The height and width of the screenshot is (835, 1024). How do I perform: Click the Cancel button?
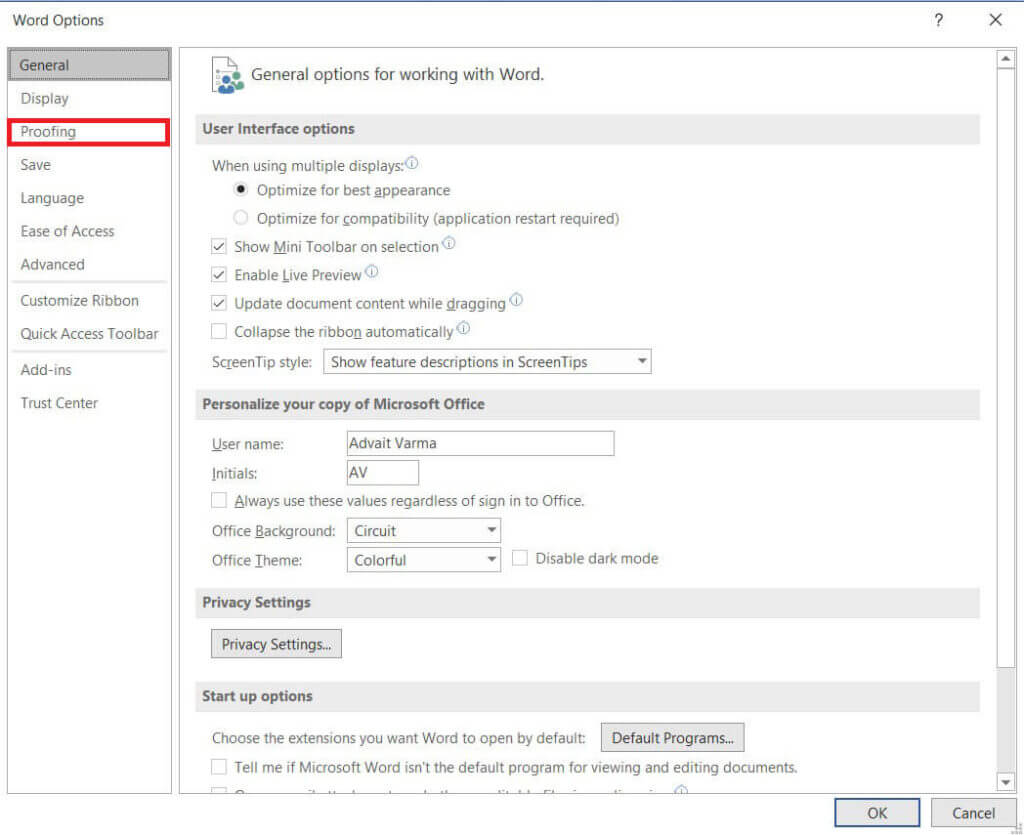tap(973, 813)
